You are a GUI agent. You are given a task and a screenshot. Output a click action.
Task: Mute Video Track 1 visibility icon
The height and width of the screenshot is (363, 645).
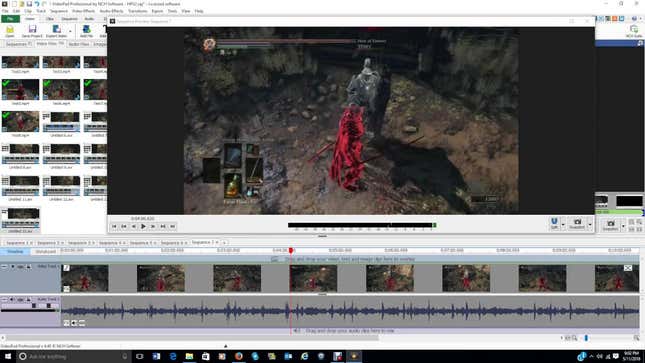coord(13,267)
